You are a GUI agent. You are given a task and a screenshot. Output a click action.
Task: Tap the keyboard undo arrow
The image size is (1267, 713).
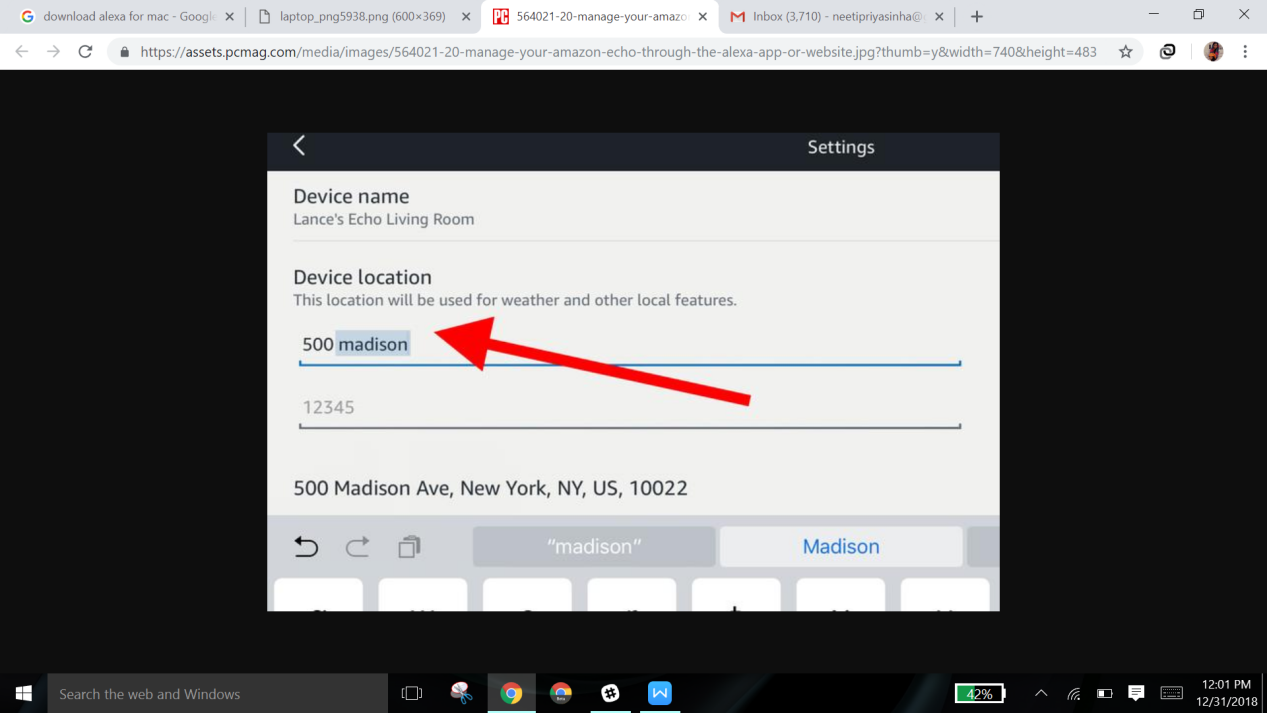click(306, 547)
